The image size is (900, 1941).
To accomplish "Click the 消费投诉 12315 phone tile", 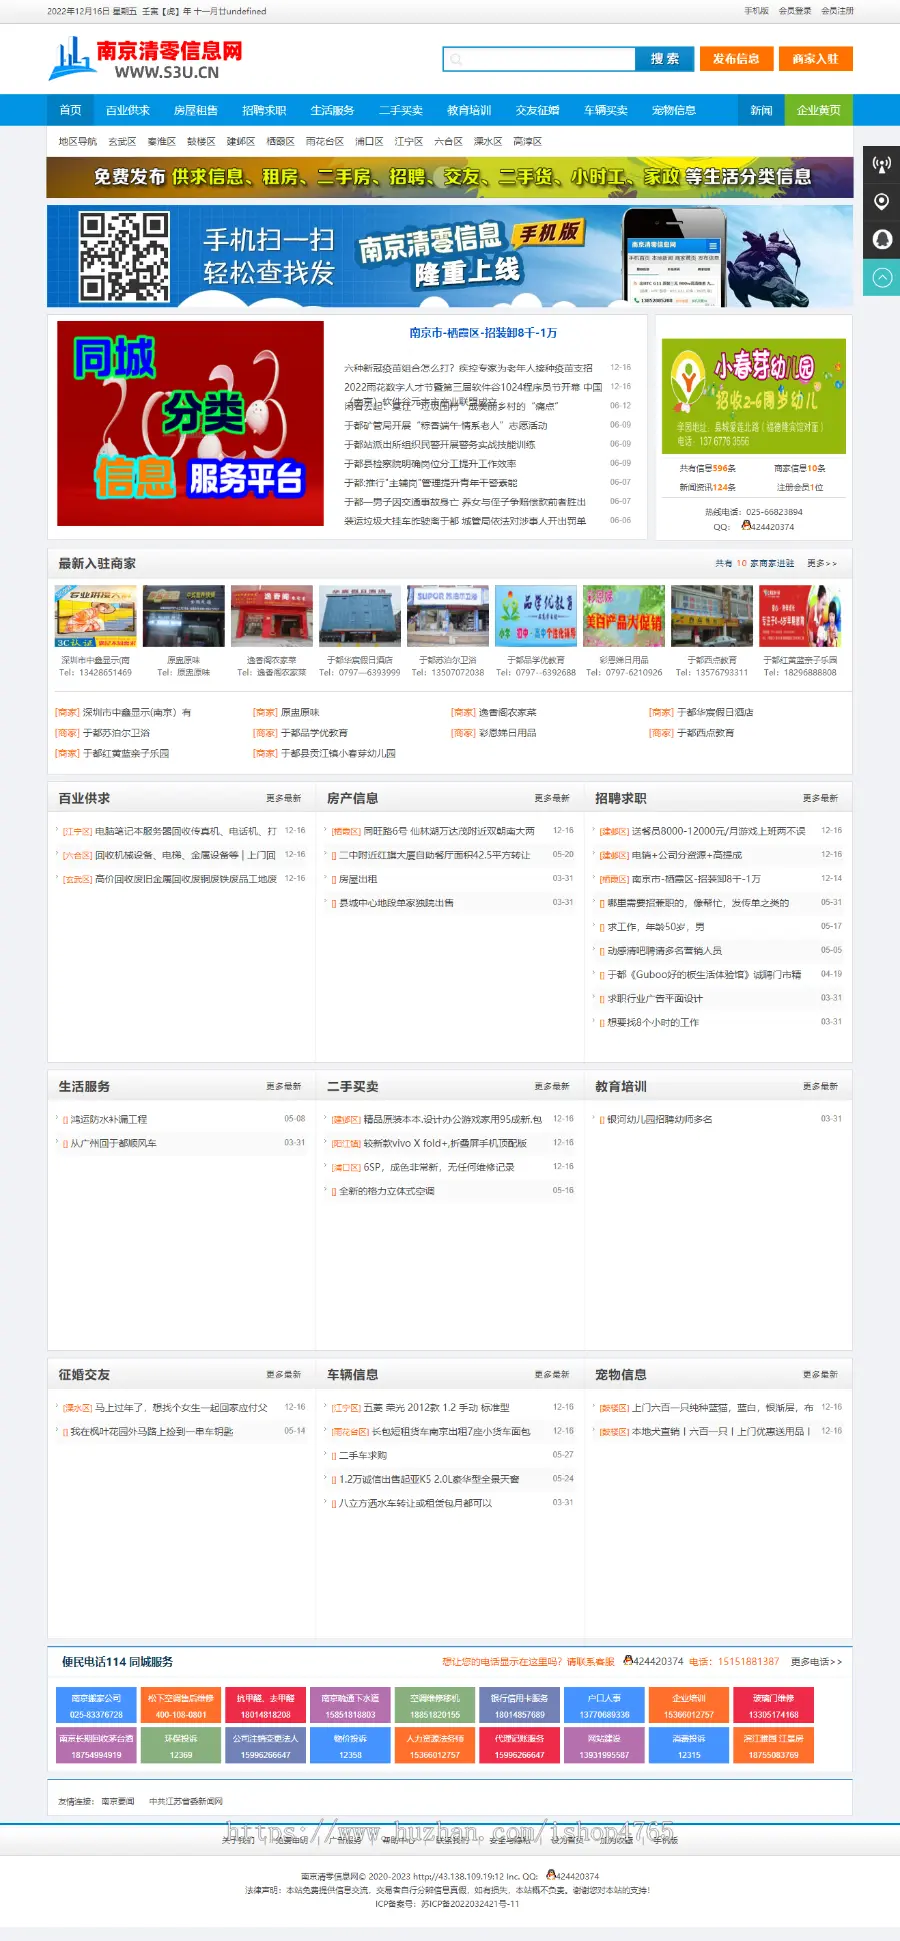I will [x=689, y=1746].
